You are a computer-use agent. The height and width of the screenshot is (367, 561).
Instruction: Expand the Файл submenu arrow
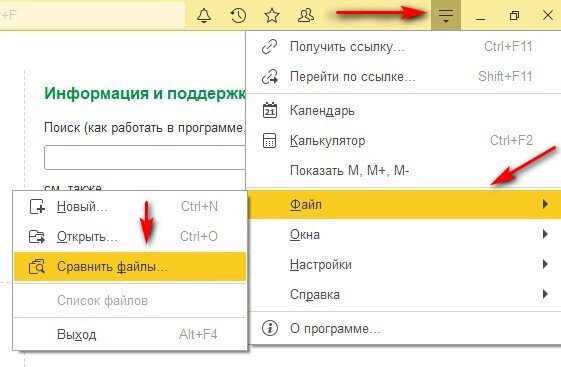point(545,204)
